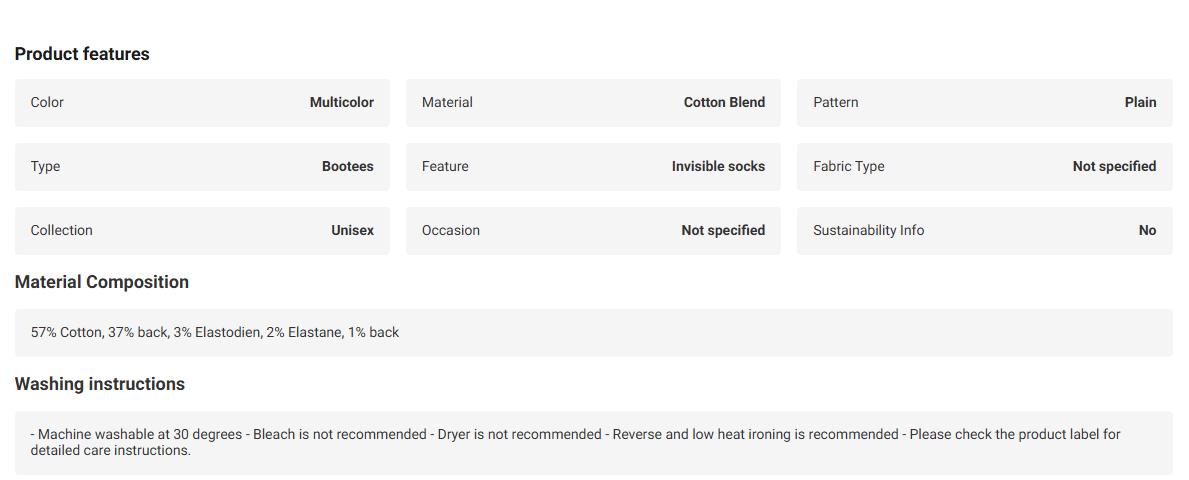Click the 57% Cotton composition text
1189x480 pixels.
point(215,332)
